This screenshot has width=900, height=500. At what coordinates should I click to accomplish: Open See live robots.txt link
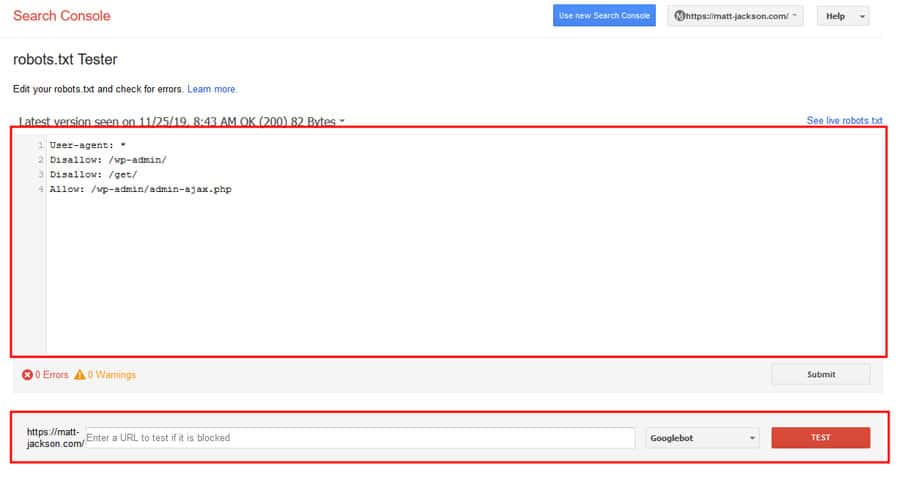pyautogui.click(x=844, y=121)
